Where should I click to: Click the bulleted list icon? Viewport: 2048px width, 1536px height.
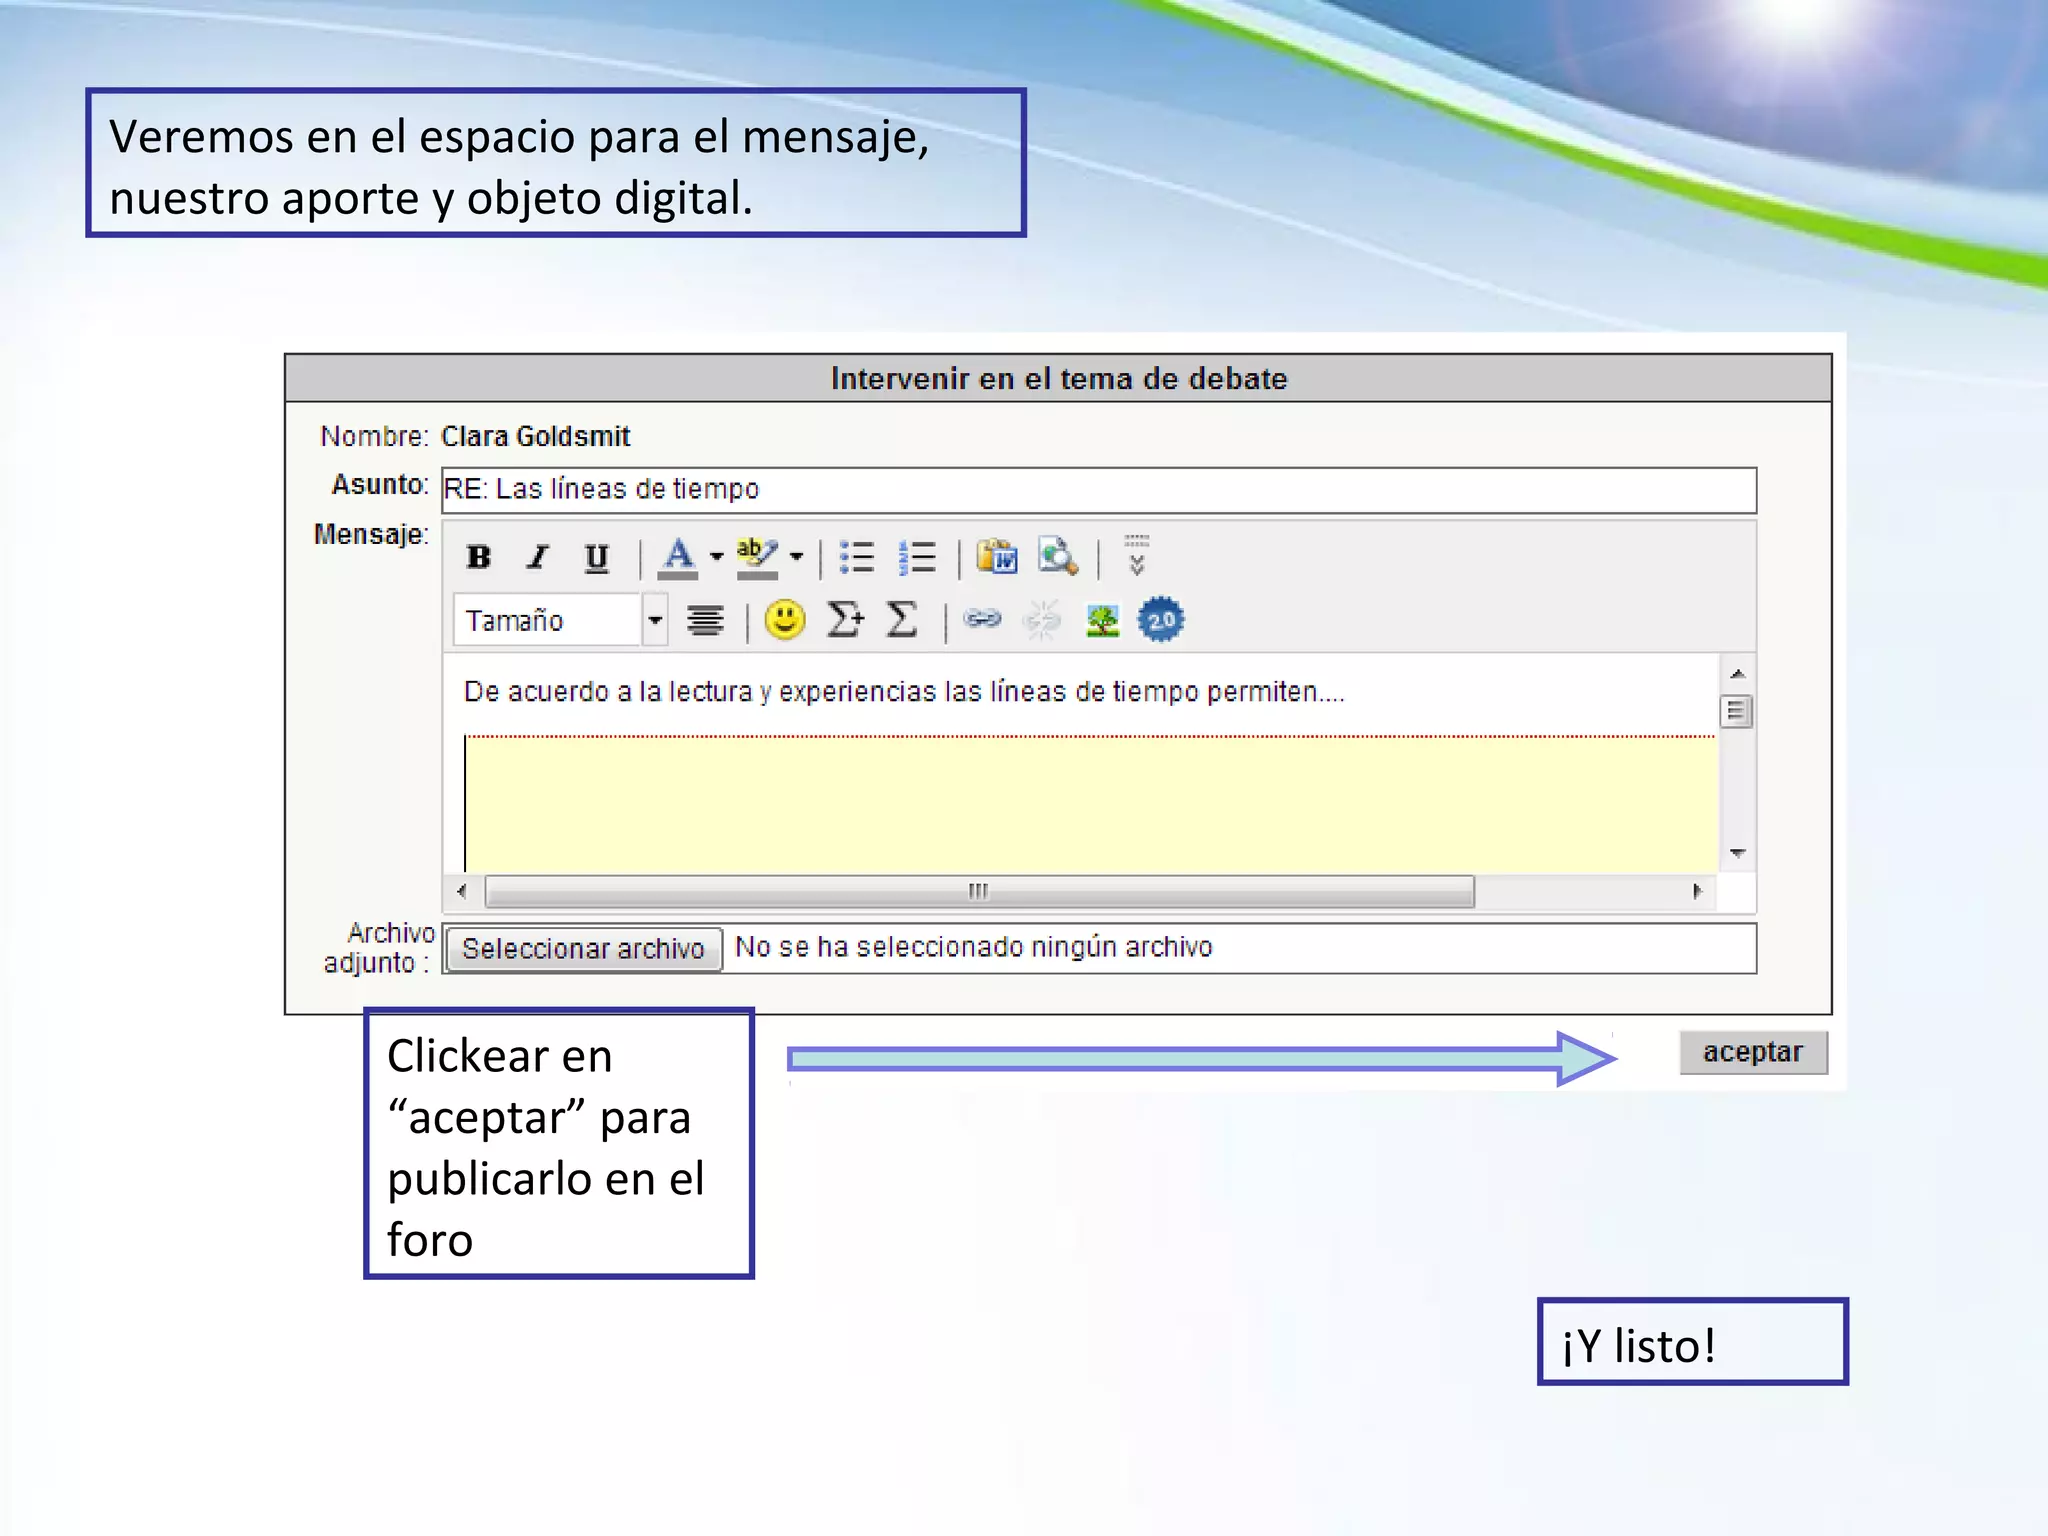tap(857, 557)
